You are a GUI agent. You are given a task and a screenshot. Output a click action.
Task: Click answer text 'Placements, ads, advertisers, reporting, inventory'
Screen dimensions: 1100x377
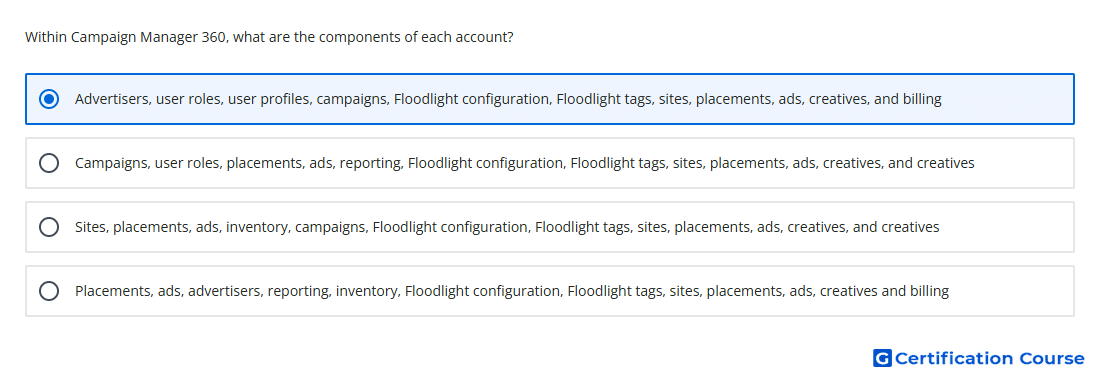click(x=236, y=291)
